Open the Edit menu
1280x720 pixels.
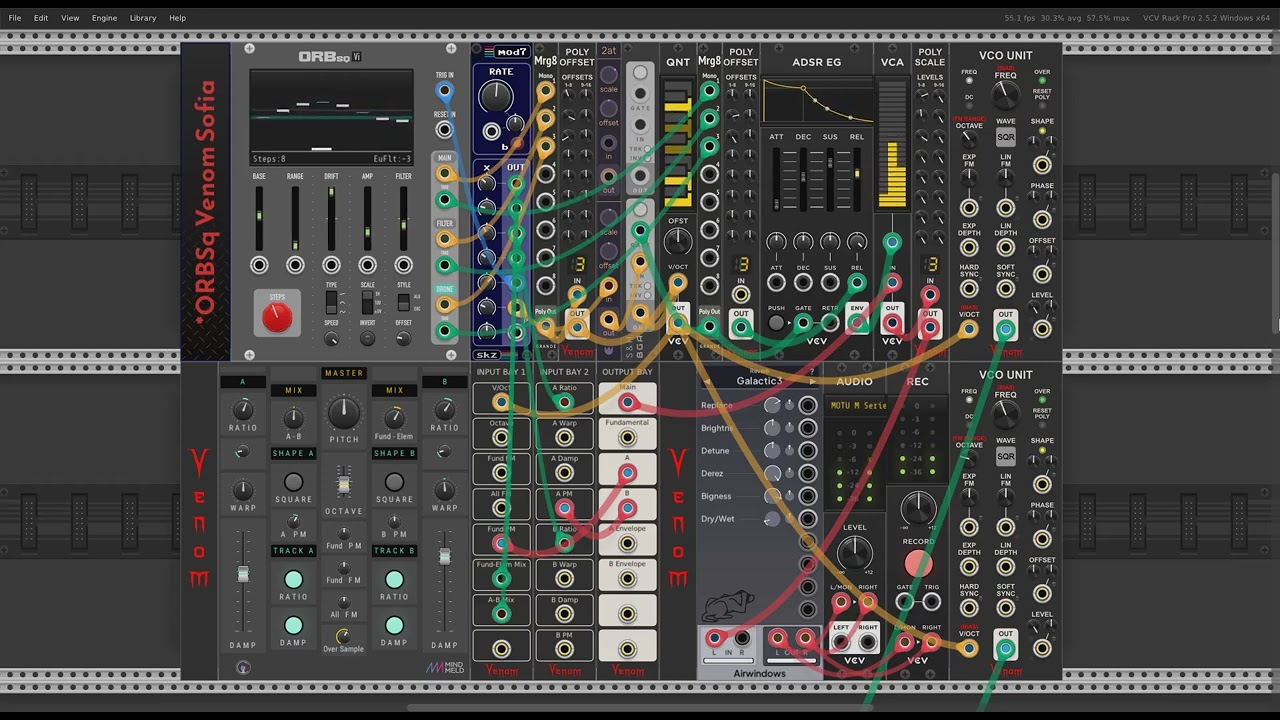tap(41, 18)
